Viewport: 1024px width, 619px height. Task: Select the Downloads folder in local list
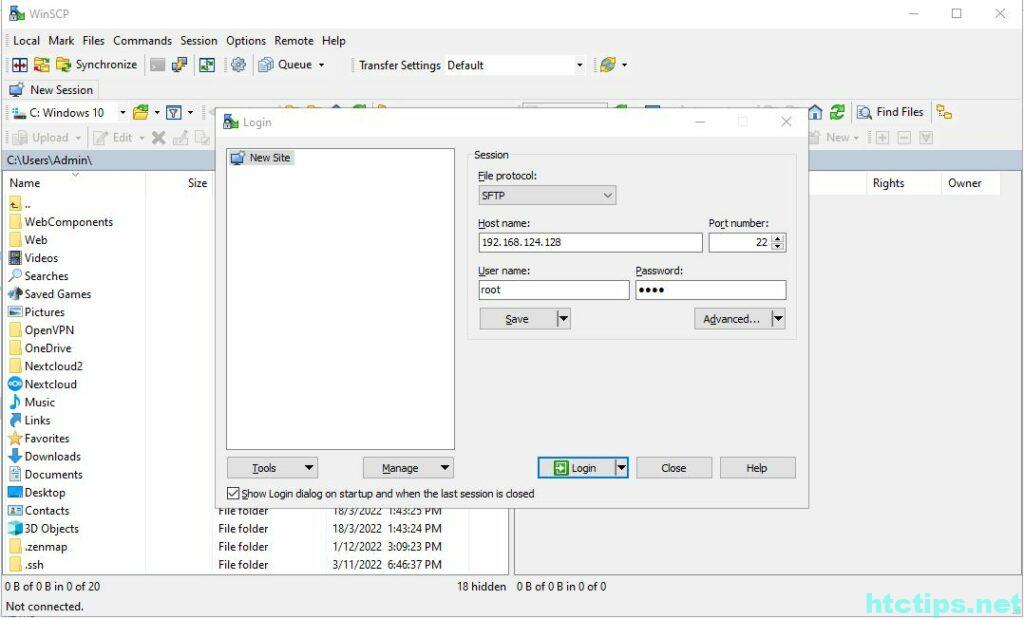tap(44, 456)
